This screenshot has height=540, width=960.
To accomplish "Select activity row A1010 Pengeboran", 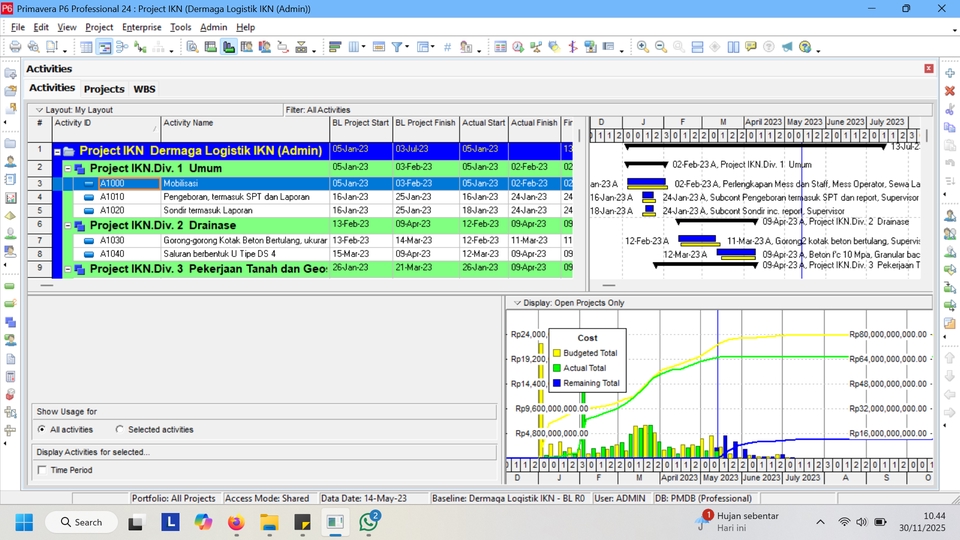I will [x=312, y=197].
